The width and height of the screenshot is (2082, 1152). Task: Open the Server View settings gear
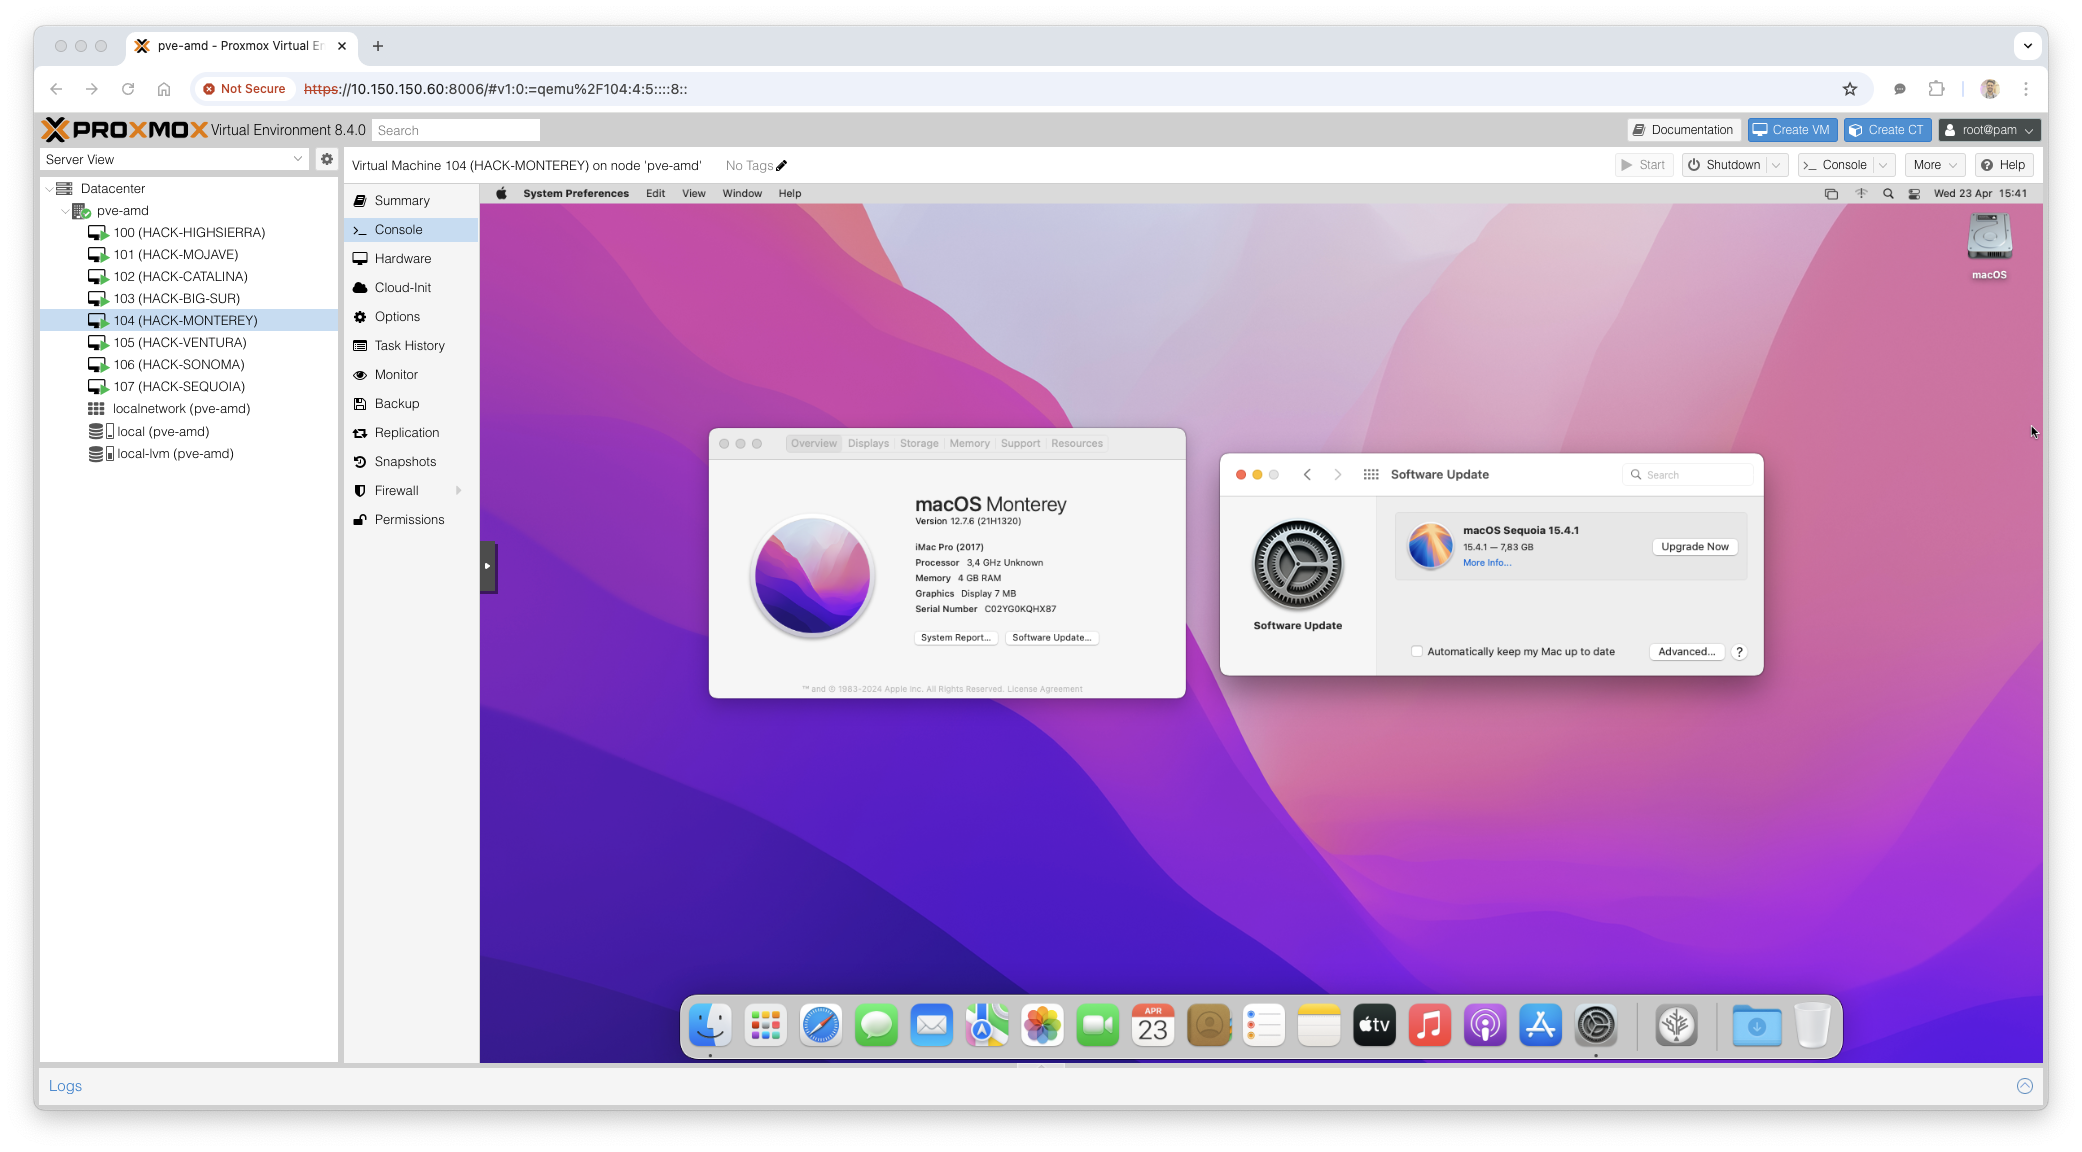click(x=326, y=159)
